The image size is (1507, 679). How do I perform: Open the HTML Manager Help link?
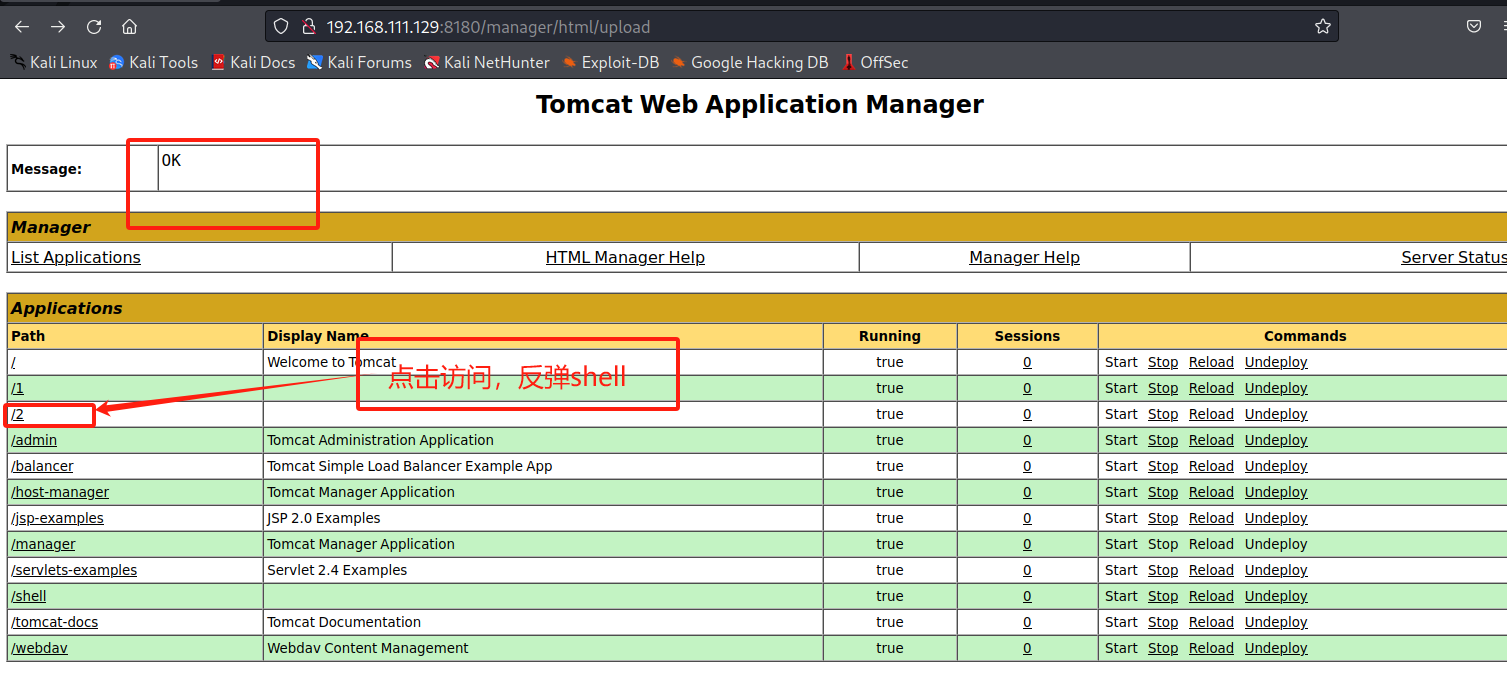tap(625, 257)
